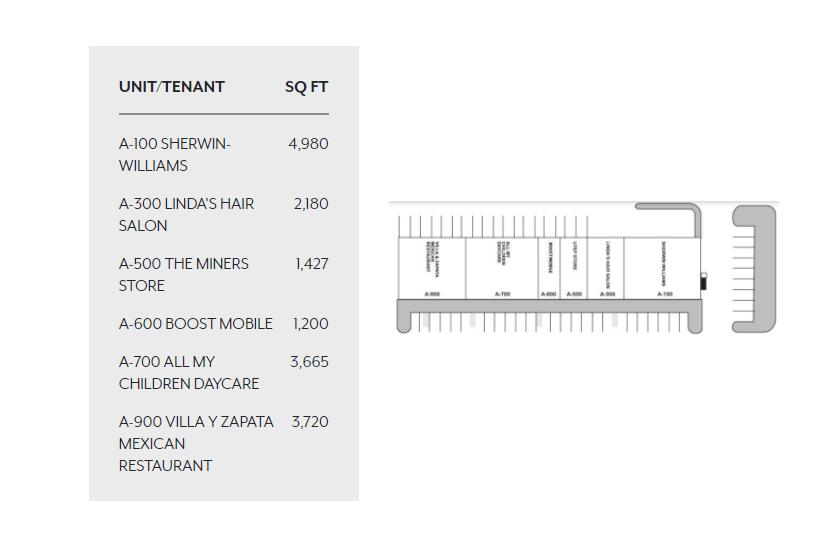Select unit A-700 on the site plan

[502, 268]
